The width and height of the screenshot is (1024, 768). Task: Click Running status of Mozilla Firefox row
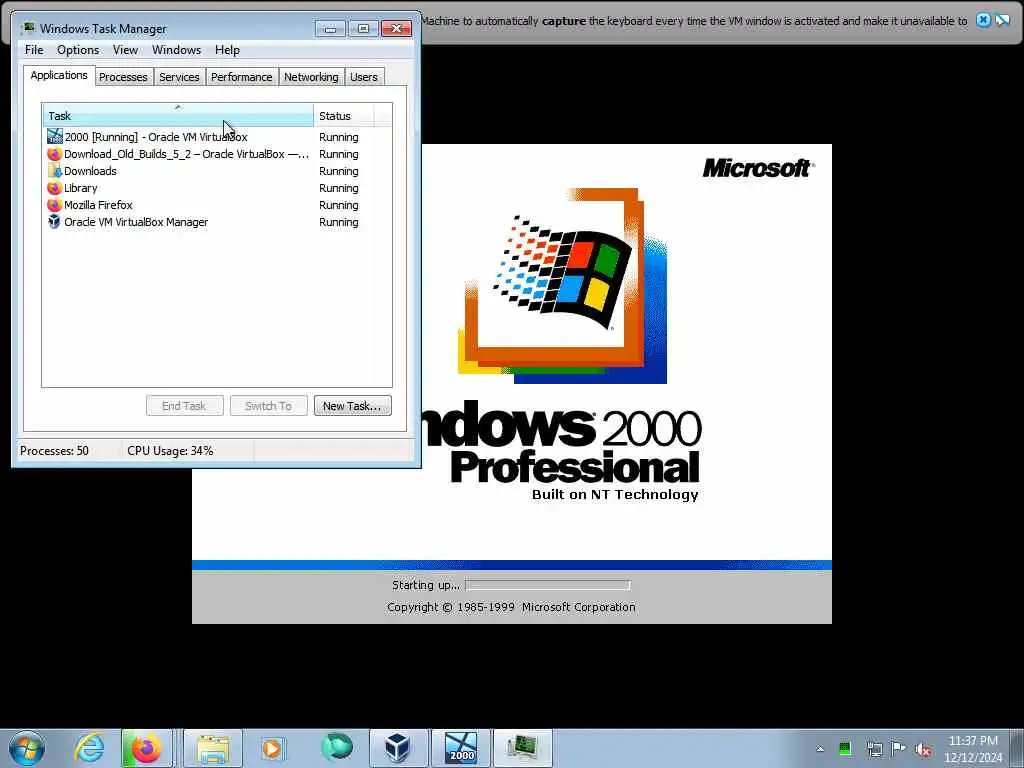[338, 205]
